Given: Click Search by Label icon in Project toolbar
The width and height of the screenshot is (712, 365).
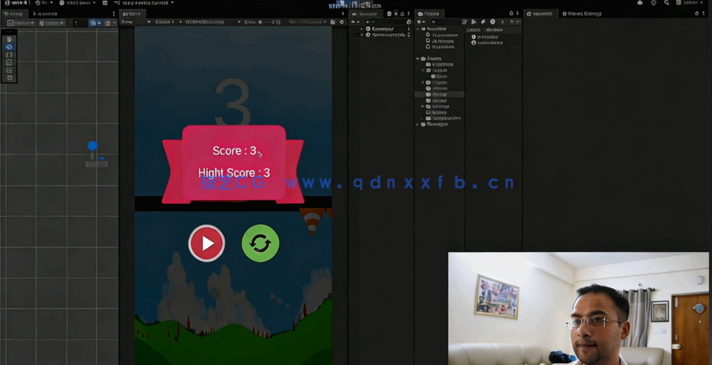Looking at the screenshot, I should pos(483,22).
